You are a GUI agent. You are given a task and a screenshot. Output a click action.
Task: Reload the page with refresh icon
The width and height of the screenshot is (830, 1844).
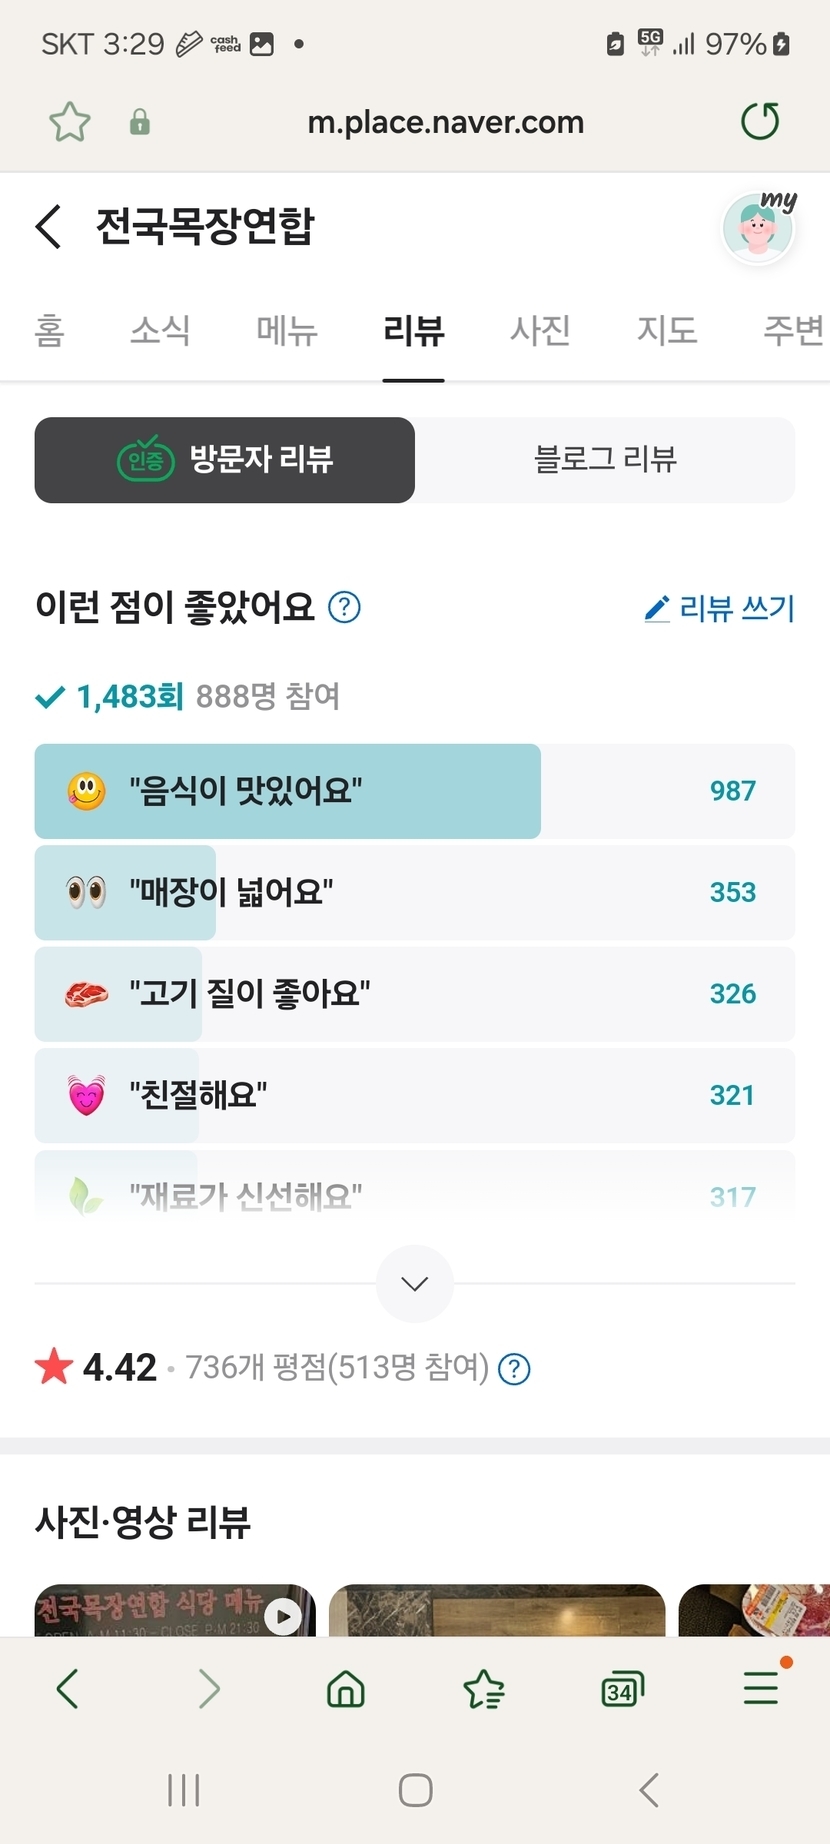(760, 122)
